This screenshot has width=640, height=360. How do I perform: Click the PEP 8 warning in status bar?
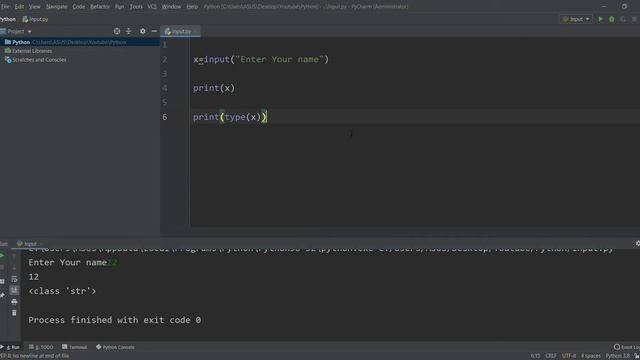(35, 356)
